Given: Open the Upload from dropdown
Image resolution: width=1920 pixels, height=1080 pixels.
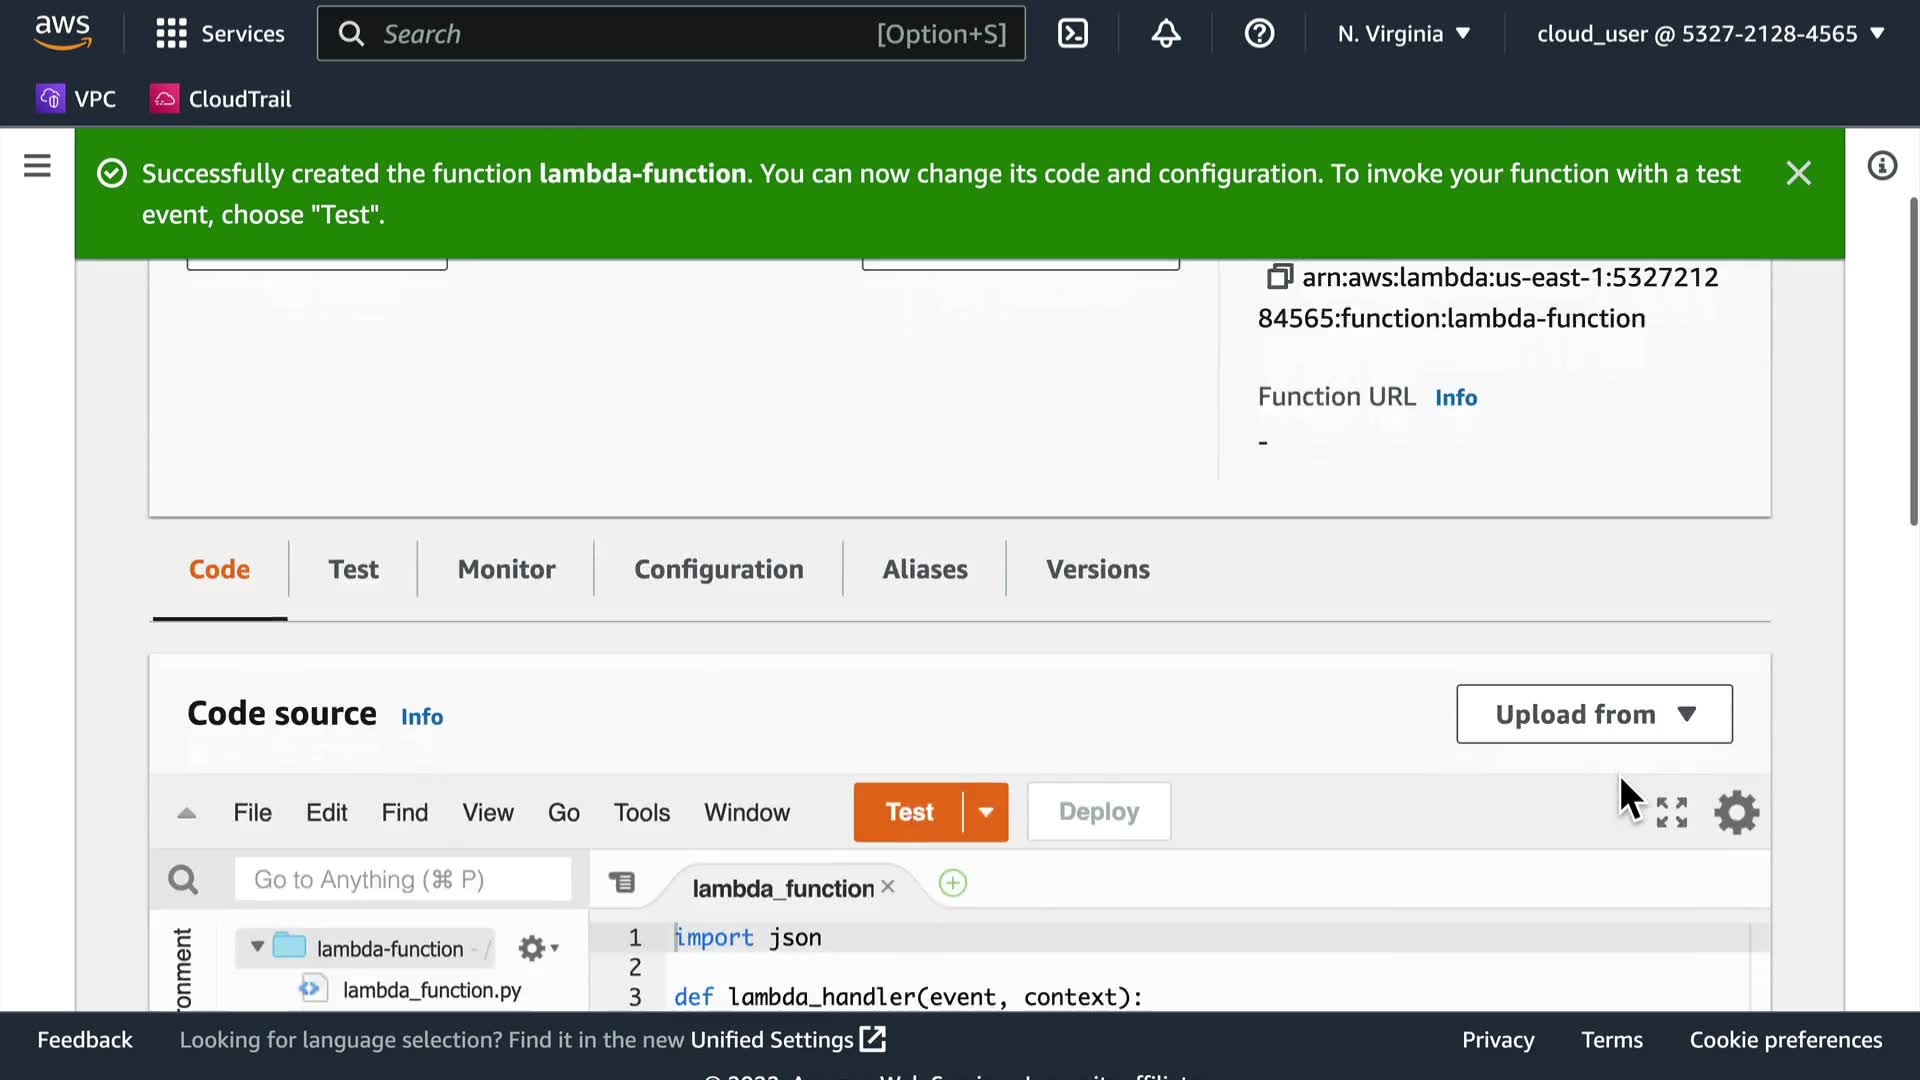Looking at the screenshot, I should pos(1594,714).
